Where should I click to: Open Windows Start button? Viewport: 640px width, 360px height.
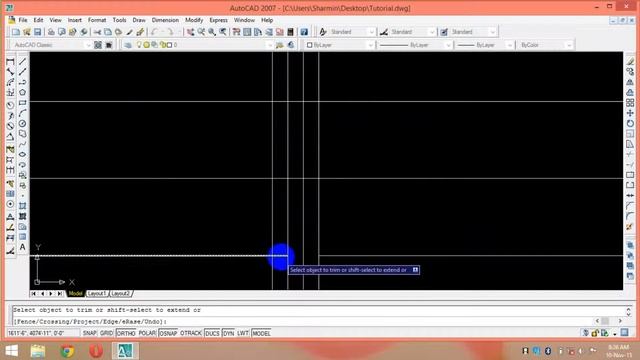point(11,351)
